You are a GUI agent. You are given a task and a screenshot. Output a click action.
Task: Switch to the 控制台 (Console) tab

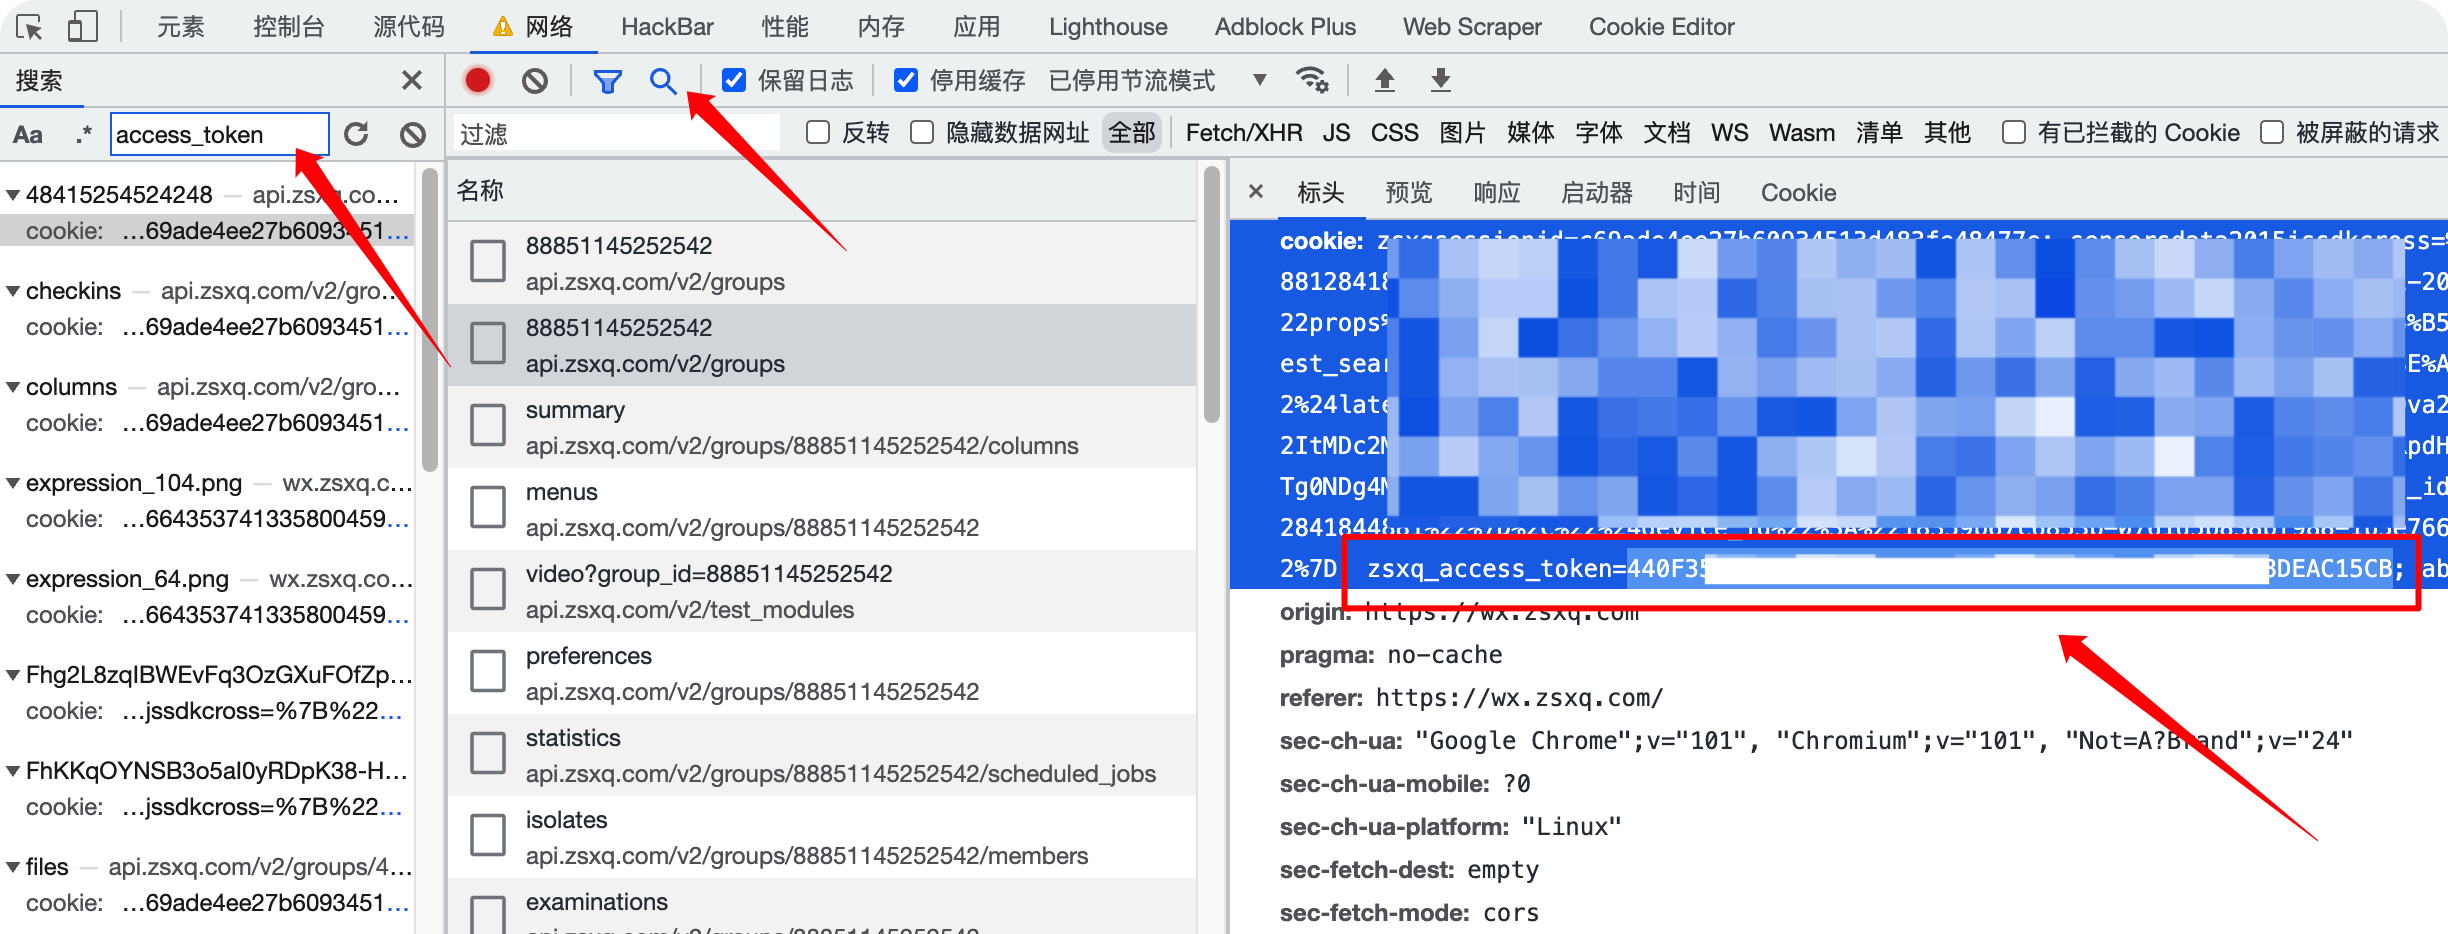tap(289, 27)
